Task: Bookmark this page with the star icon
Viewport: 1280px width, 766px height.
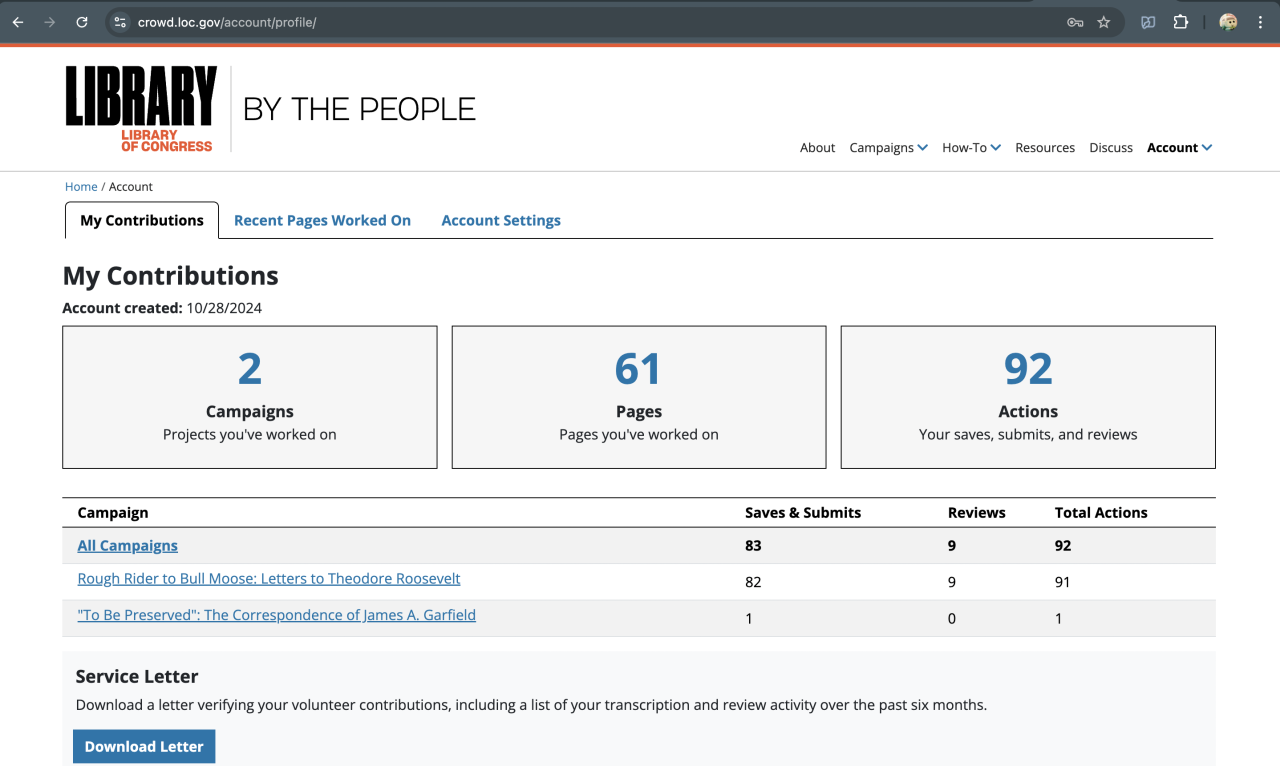Action: [x=1104, y=22]
